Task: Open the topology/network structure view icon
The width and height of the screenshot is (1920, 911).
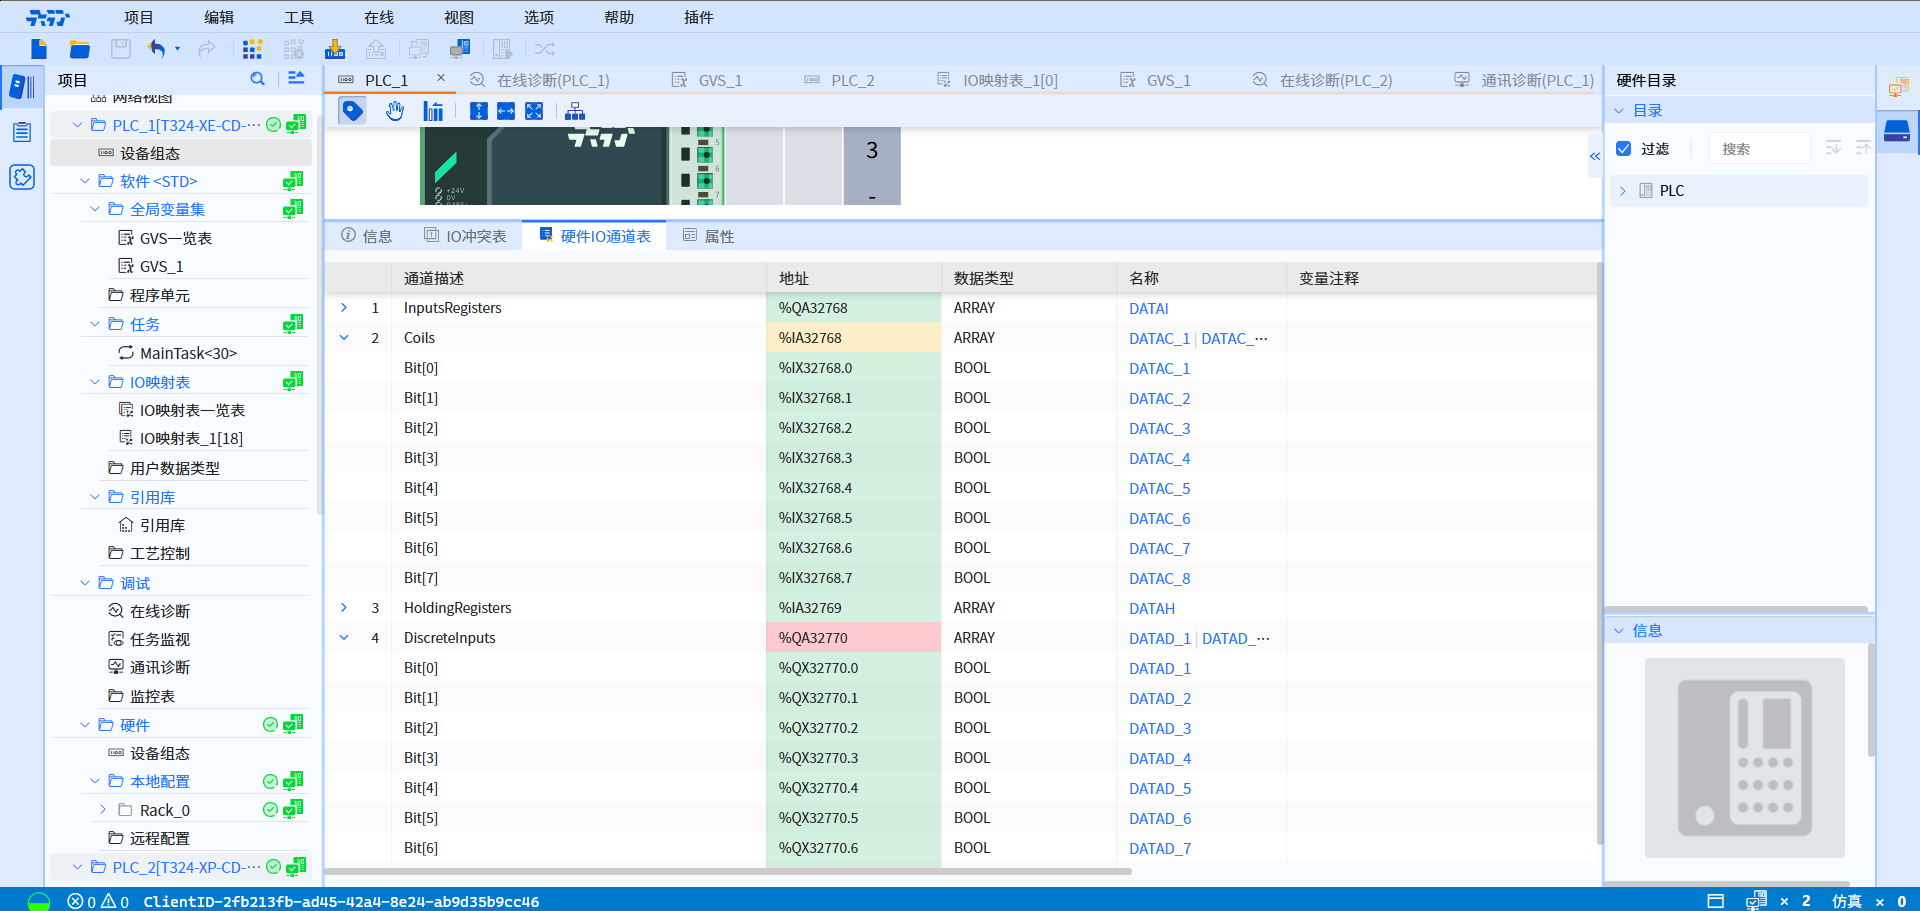Action: [x=575, y=110]
